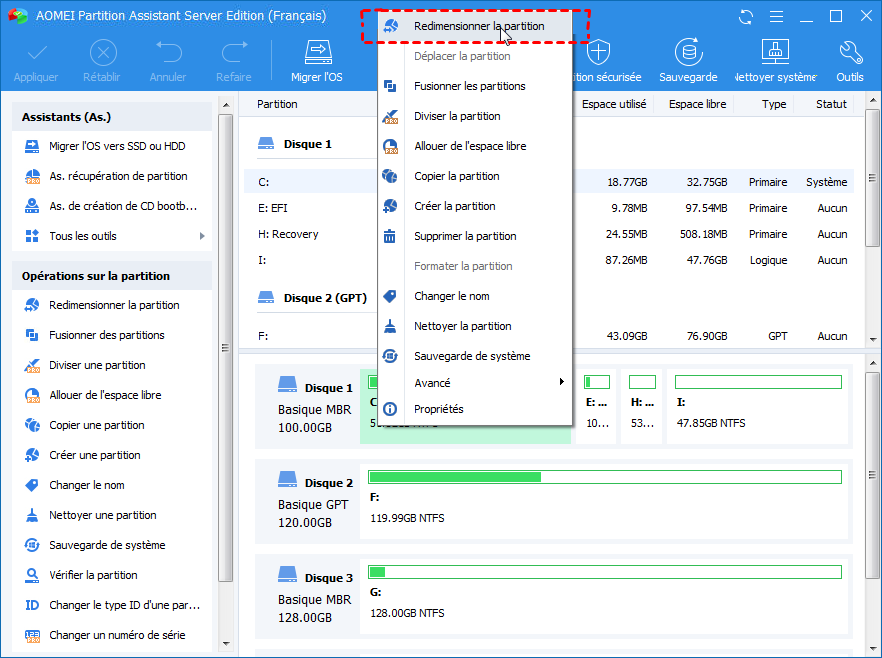Click the Appliquer checkmark toolbar icon
The height and width of the screenshot is (658, 882).
click(37, 53)
